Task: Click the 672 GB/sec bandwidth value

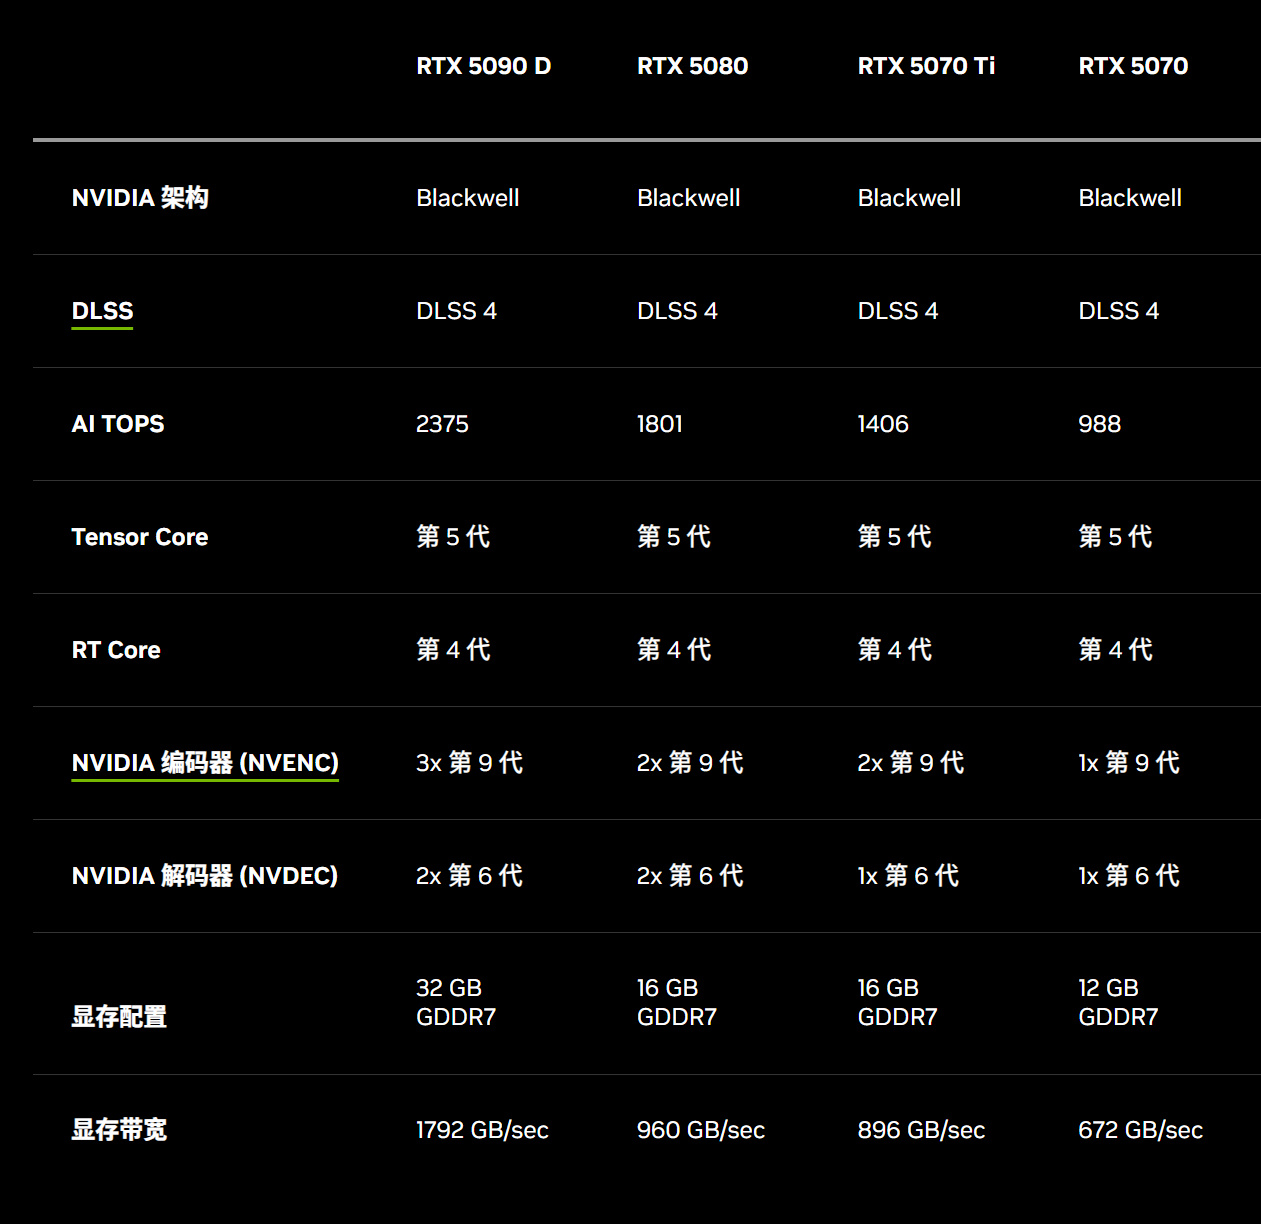Action: pyautogui.click(x=1140, y=1130)
